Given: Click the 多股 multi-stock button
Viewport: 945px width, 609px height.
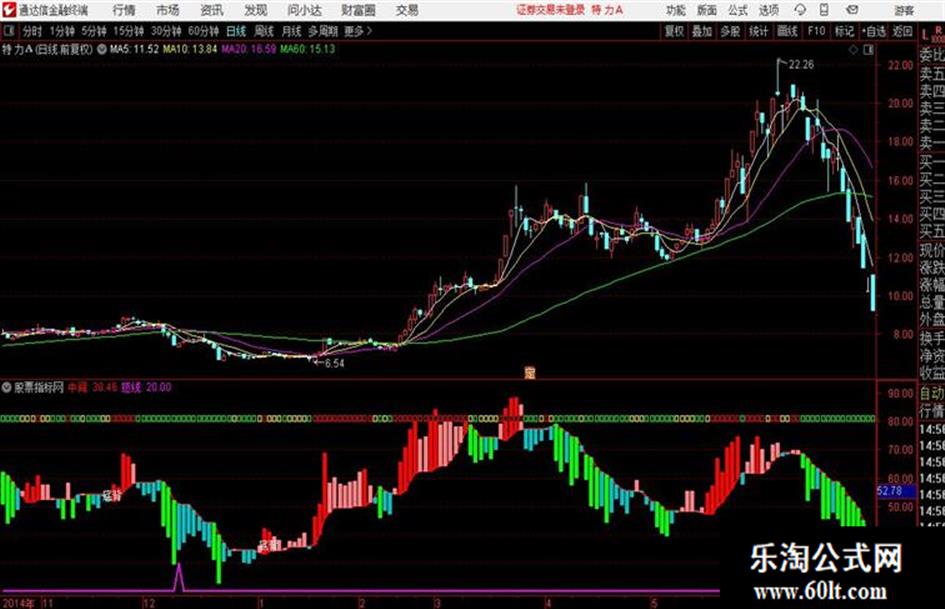Looking at the screenshot, I should (x=730, y=31).
